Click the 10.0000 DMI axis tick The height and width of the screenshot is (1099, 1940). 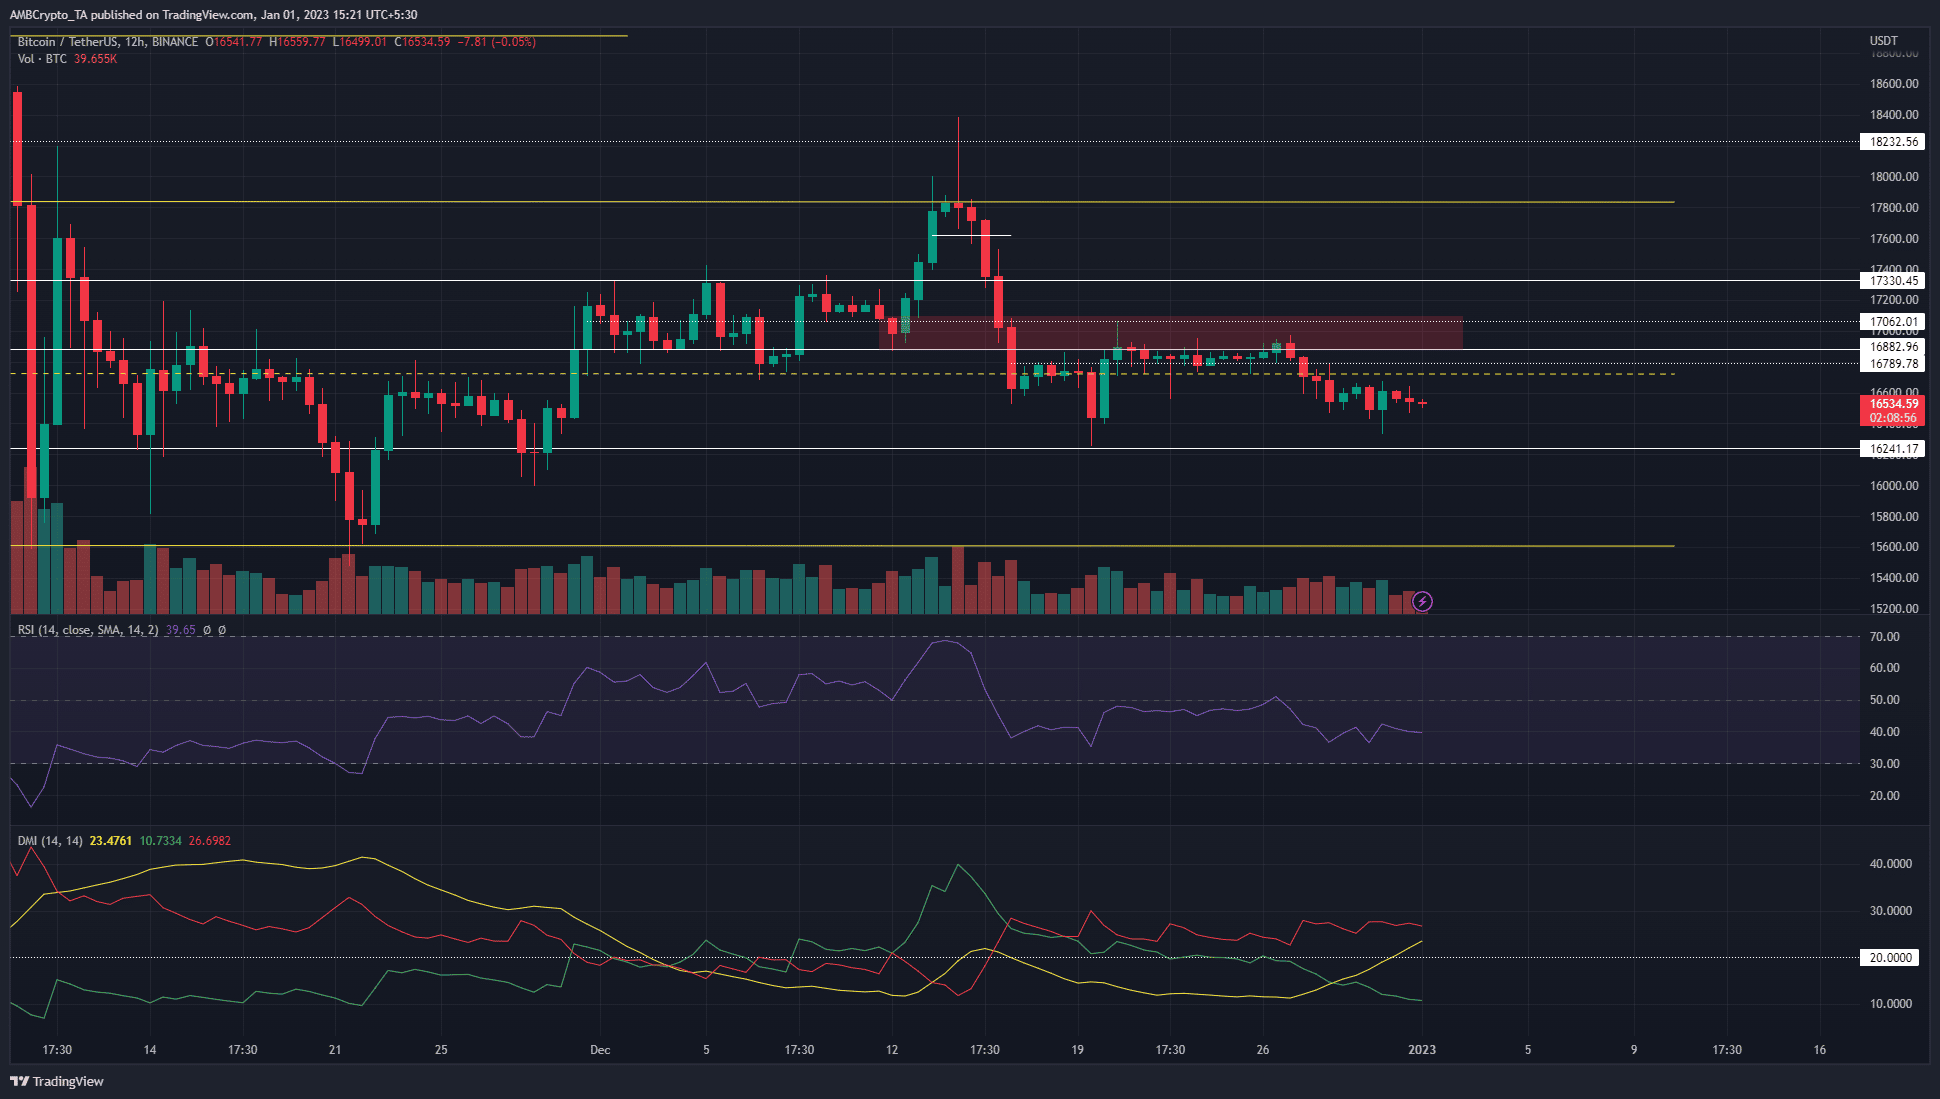[x=1890, y=1004]
